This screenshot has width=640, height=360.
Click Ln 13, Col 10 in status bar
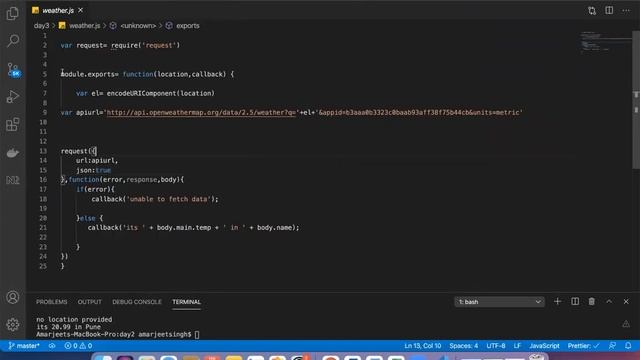click(422, 346)
